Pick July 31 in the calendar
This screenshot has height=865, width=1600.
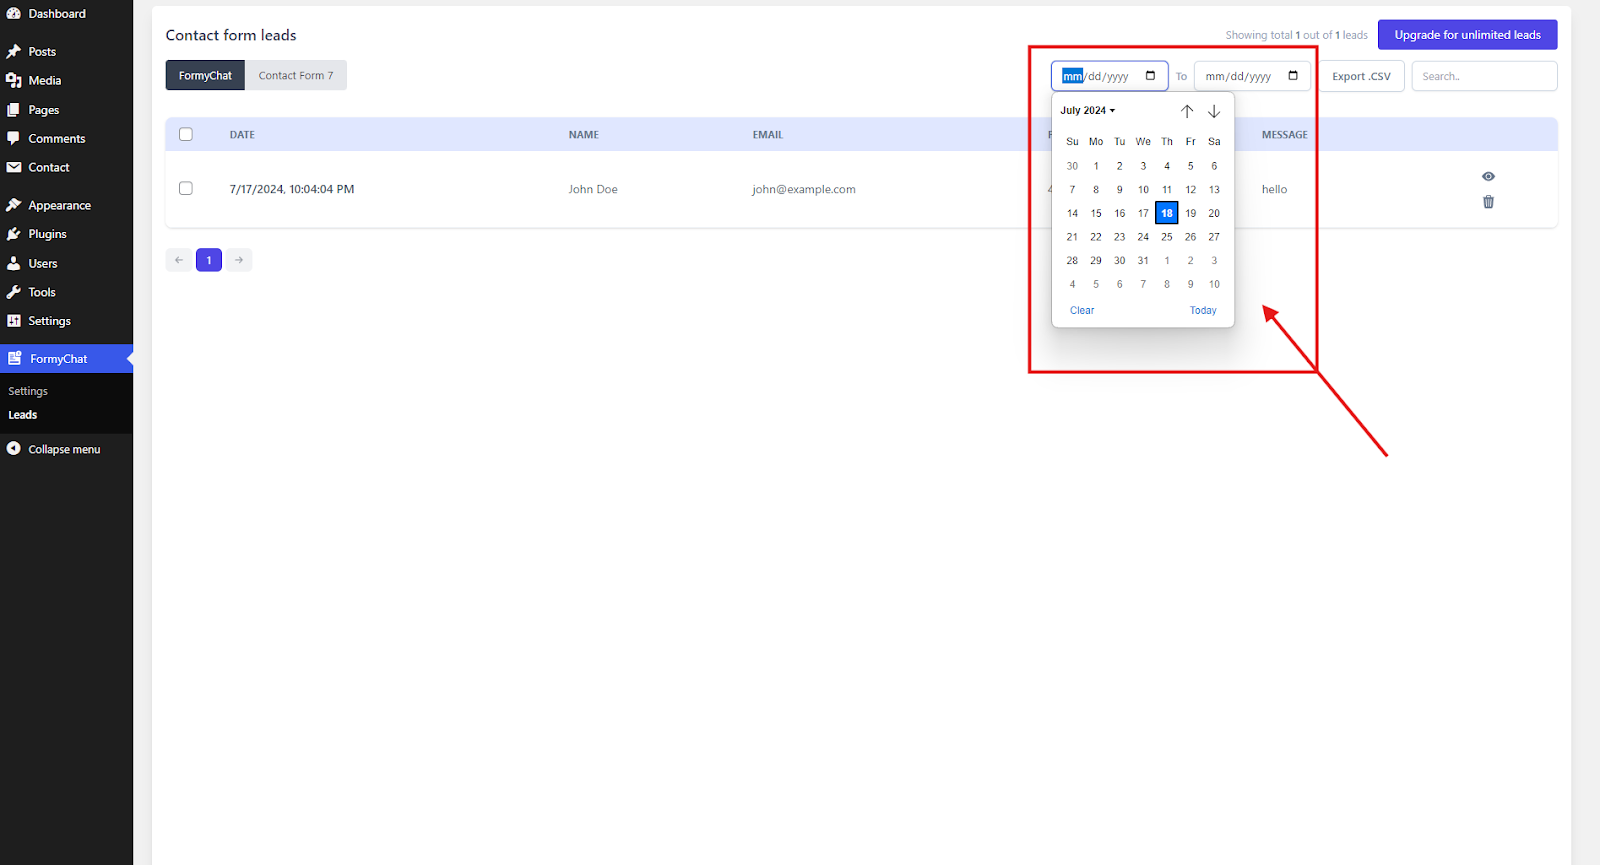pos(1143,261)
